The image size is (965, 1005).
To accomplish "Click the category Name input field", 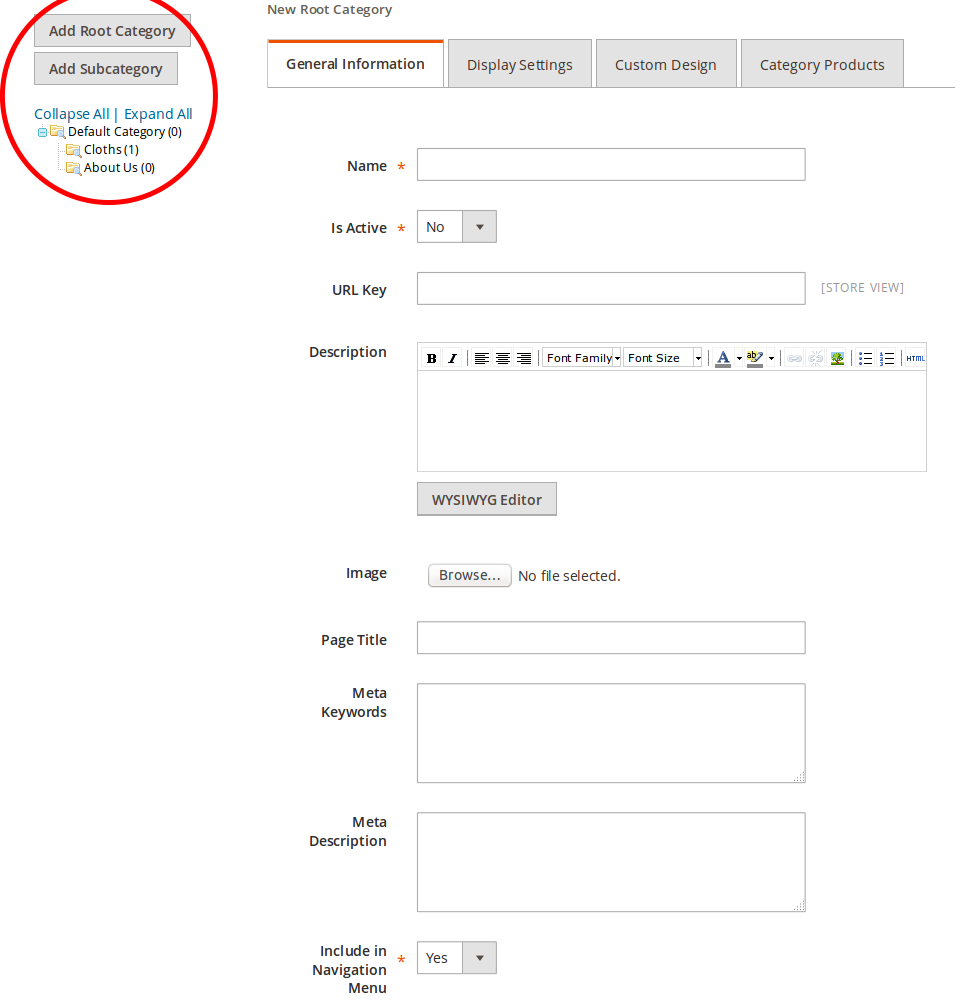I will coord(610,165).
